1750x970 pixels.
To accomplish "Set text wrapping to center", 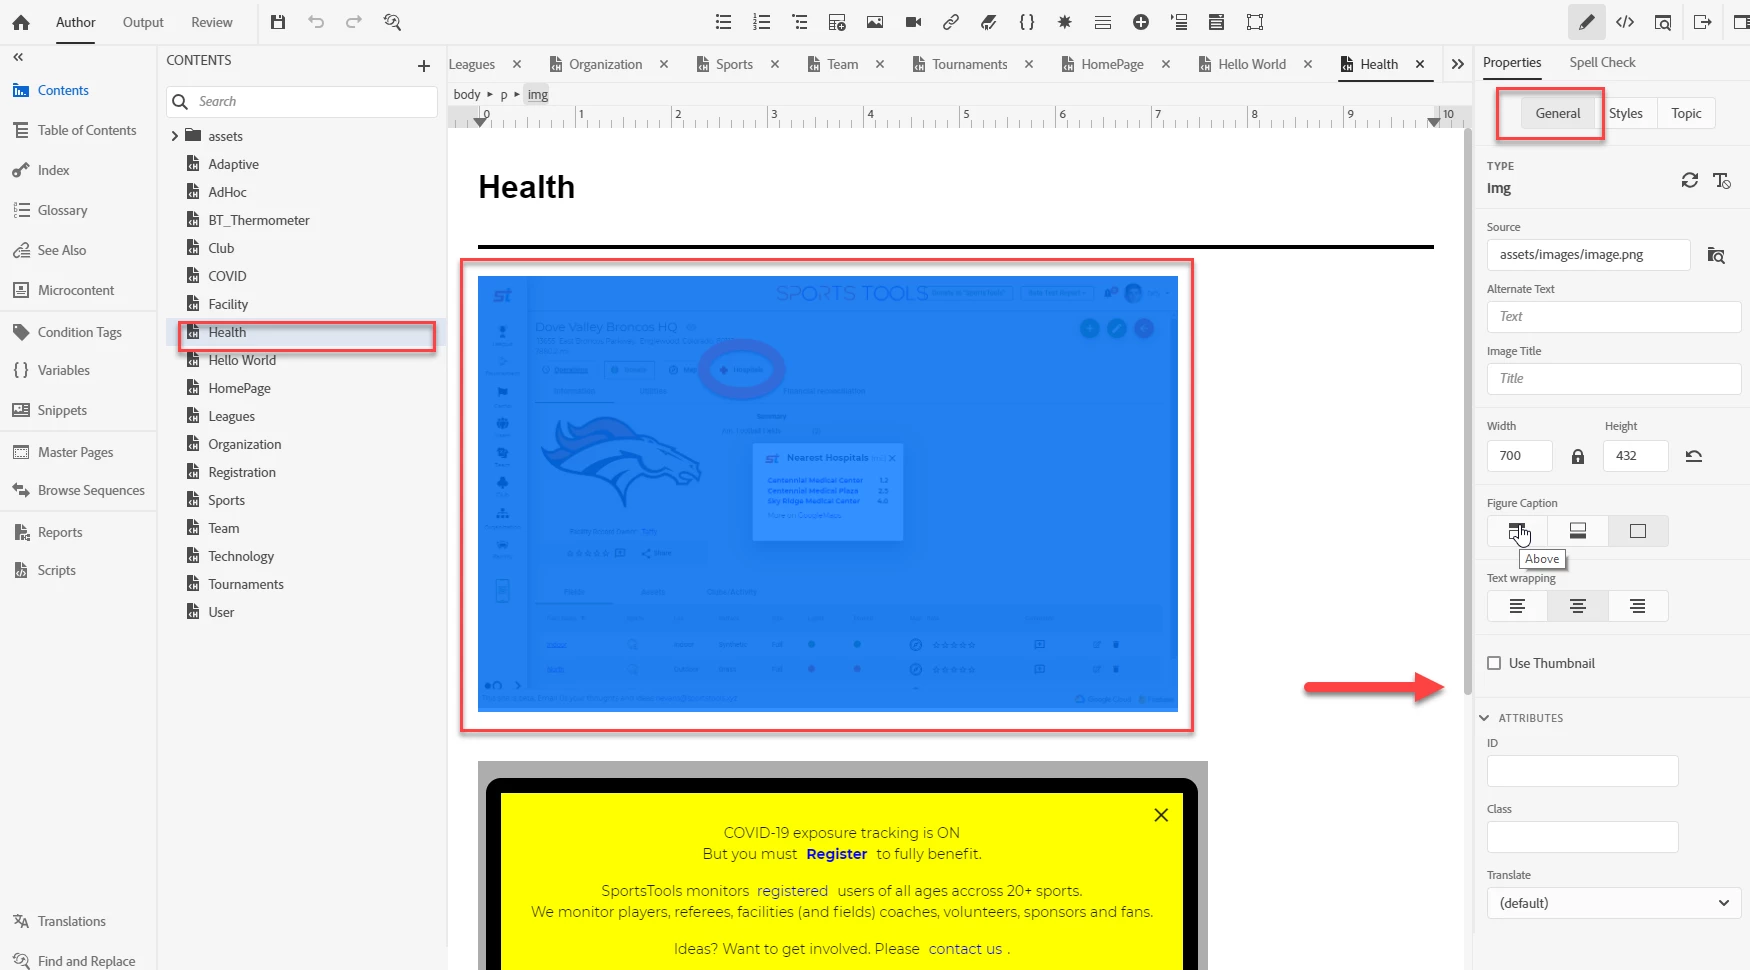I will 1578,606.
